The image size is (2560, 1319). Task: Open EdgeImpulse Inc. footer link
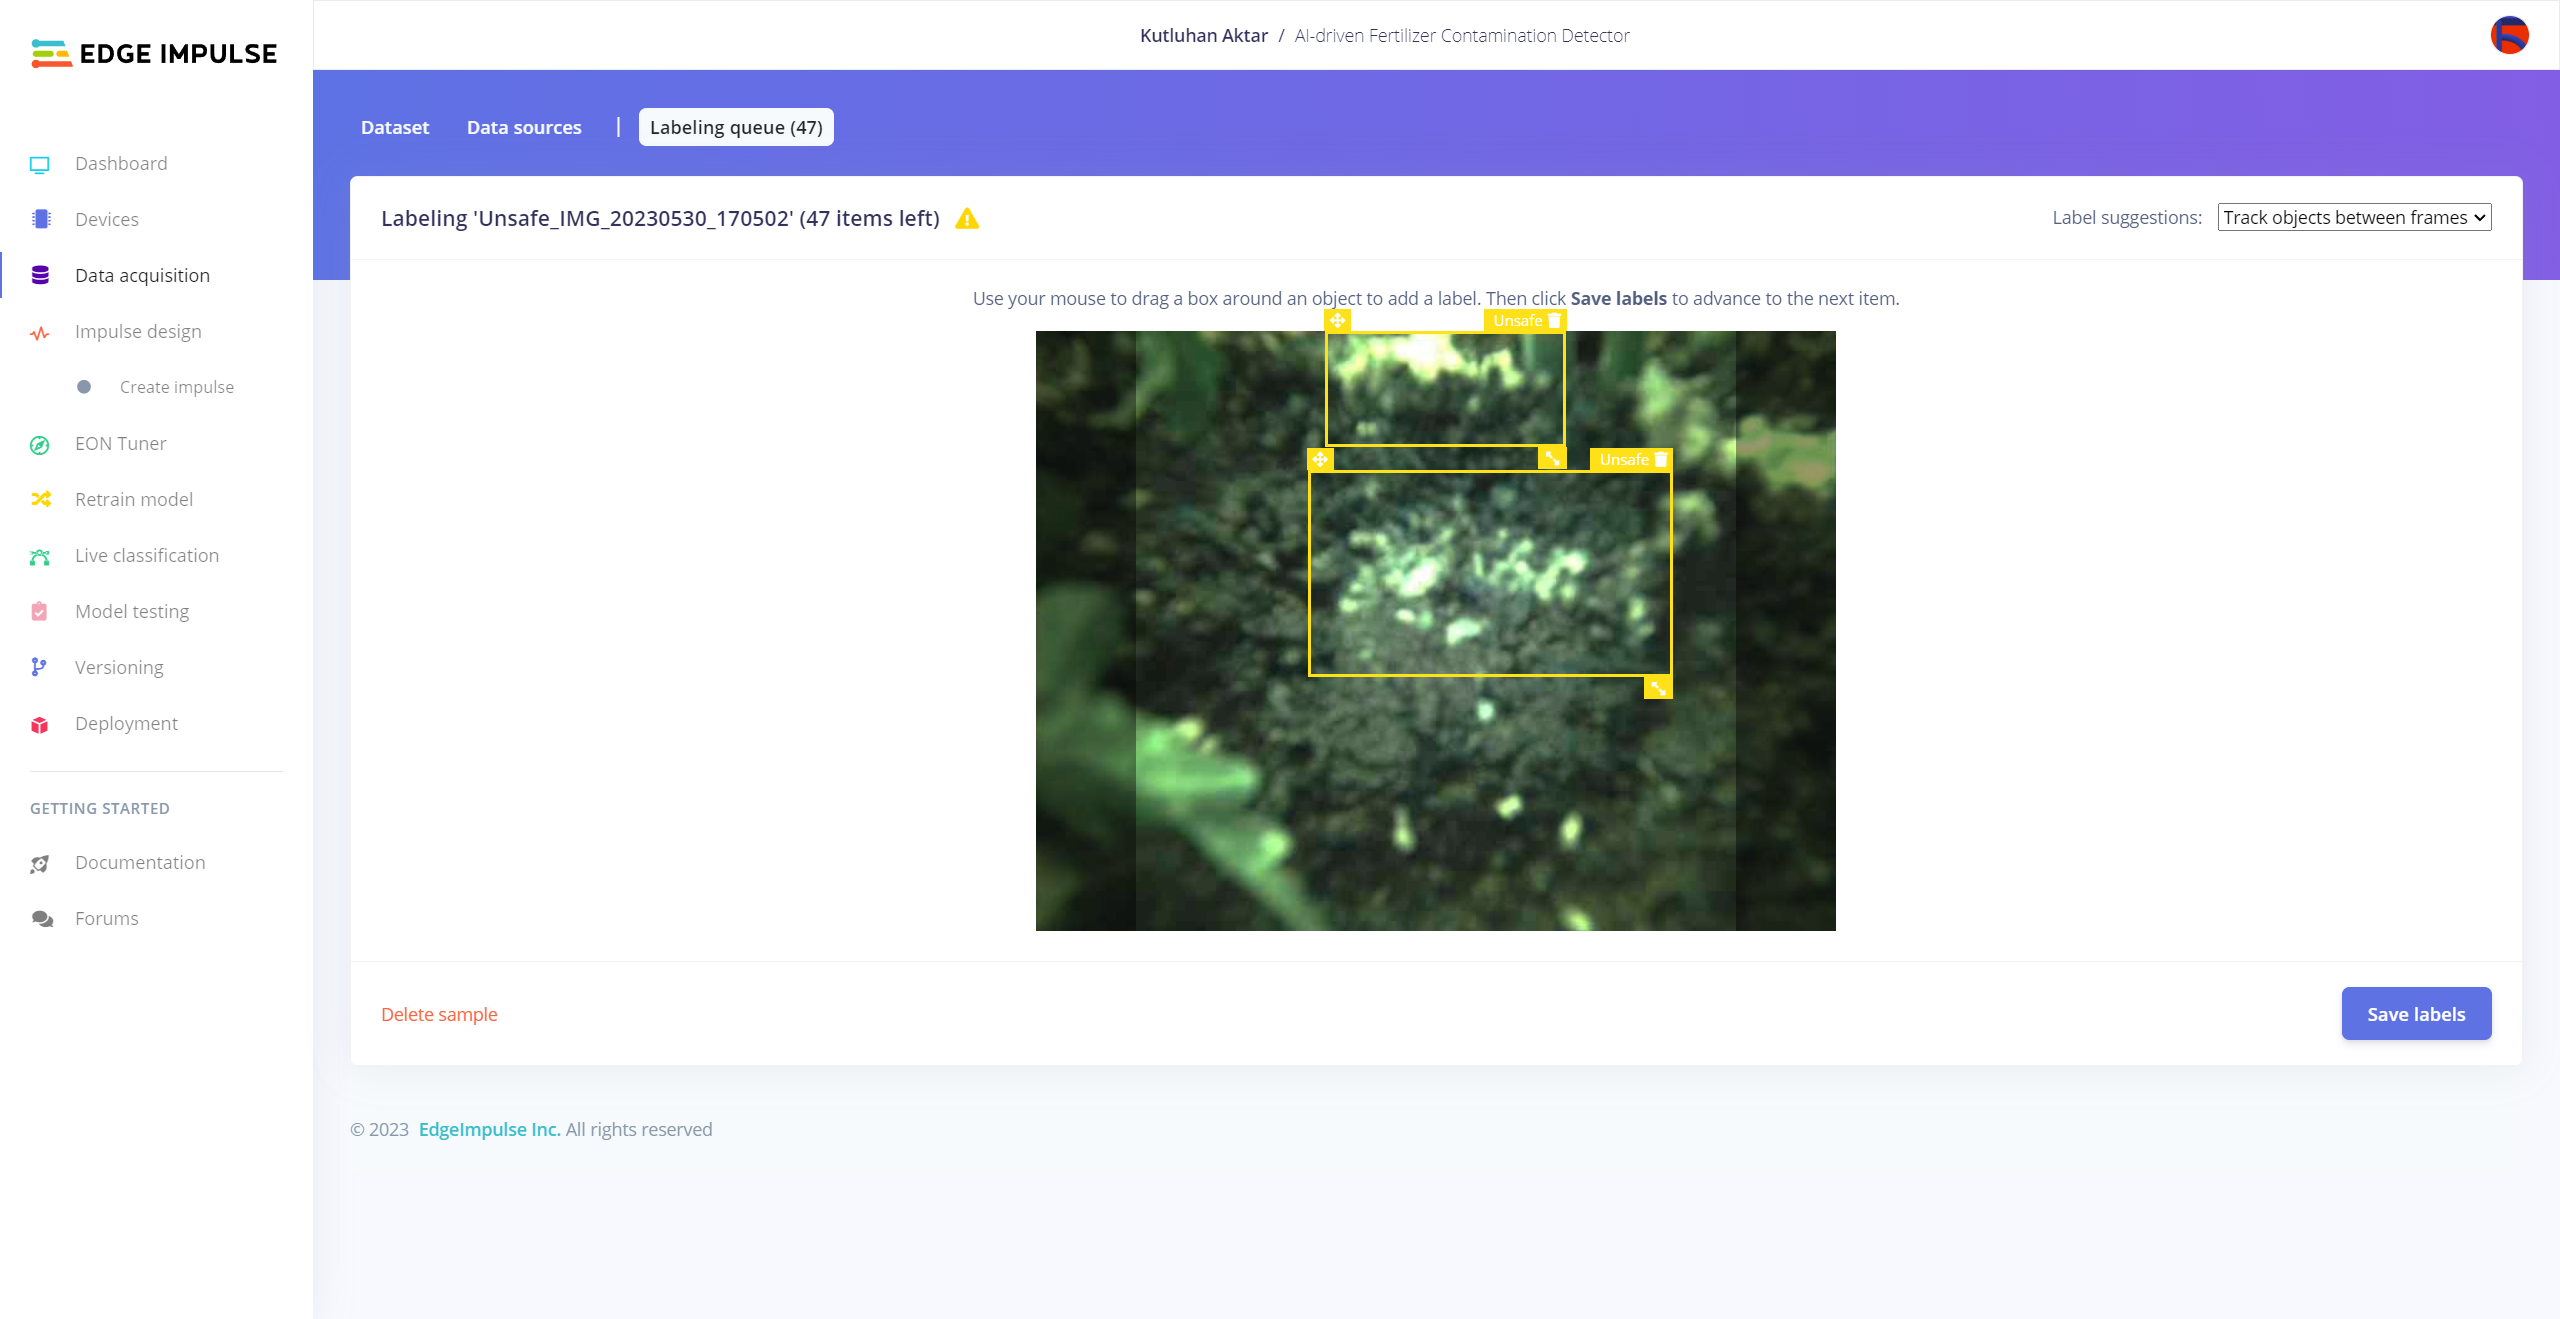[489, 1130]
